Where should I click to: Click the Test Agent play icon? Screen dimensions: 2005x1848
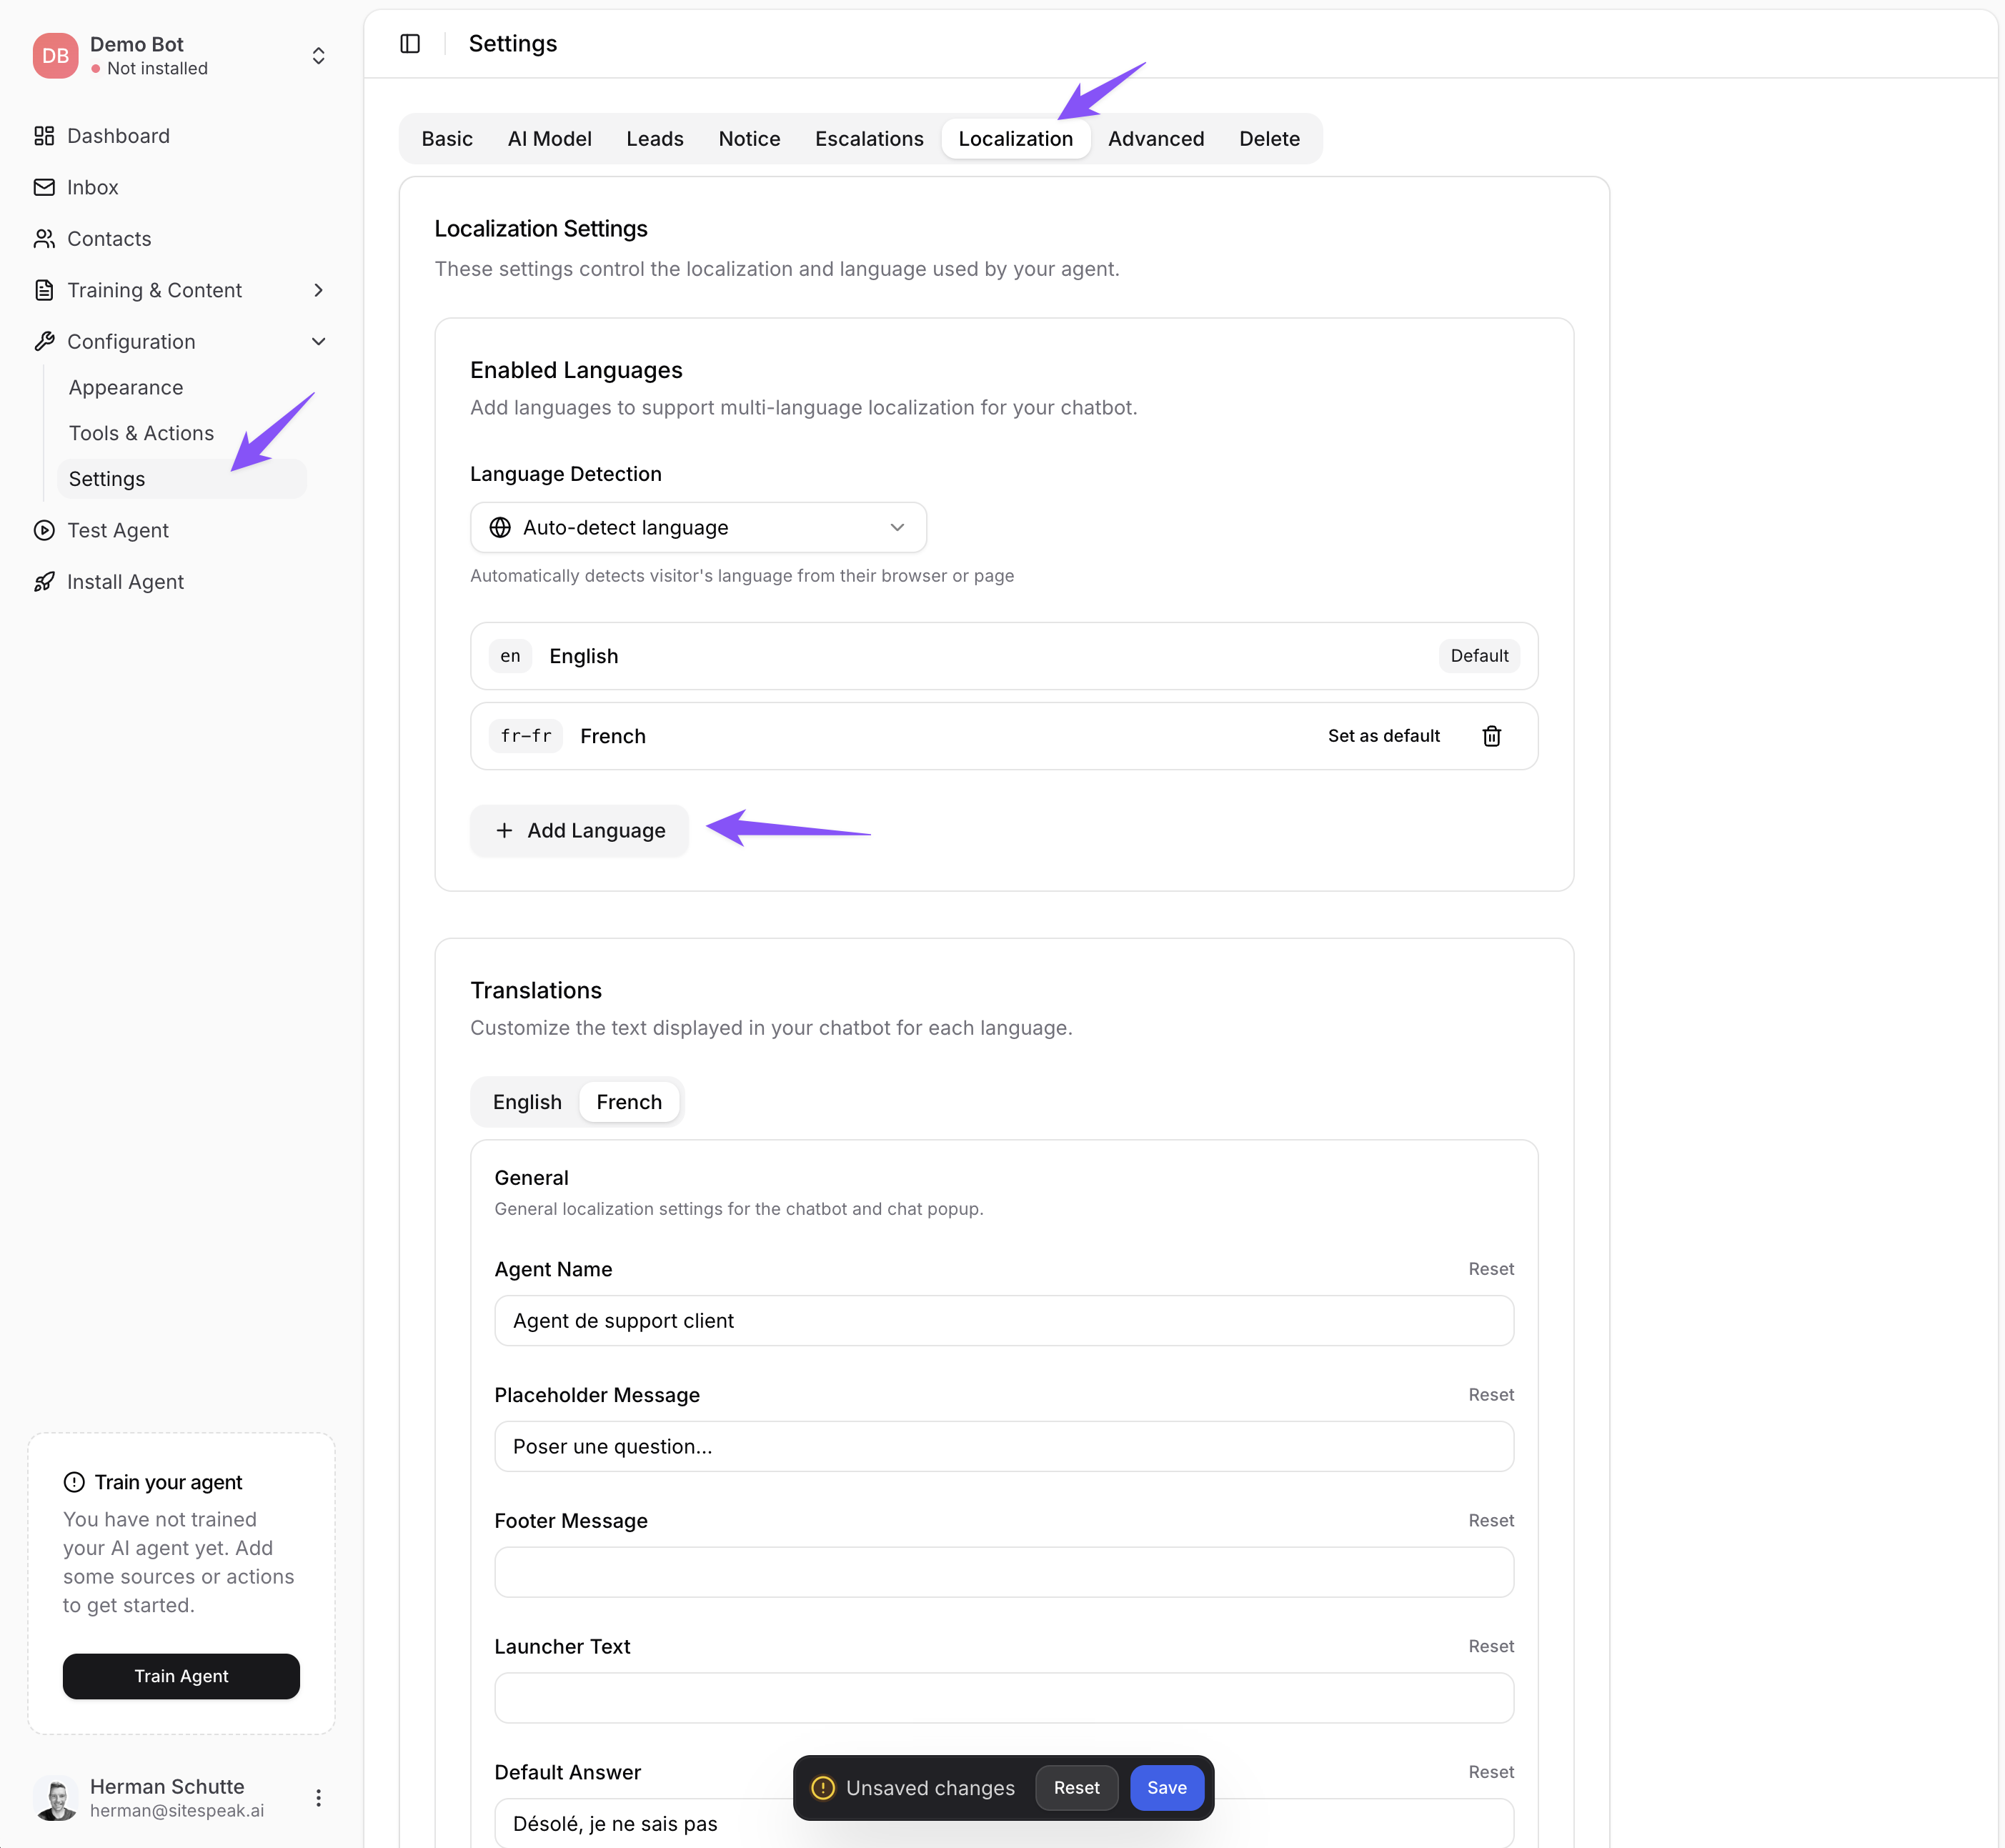[x=44, y=530]
